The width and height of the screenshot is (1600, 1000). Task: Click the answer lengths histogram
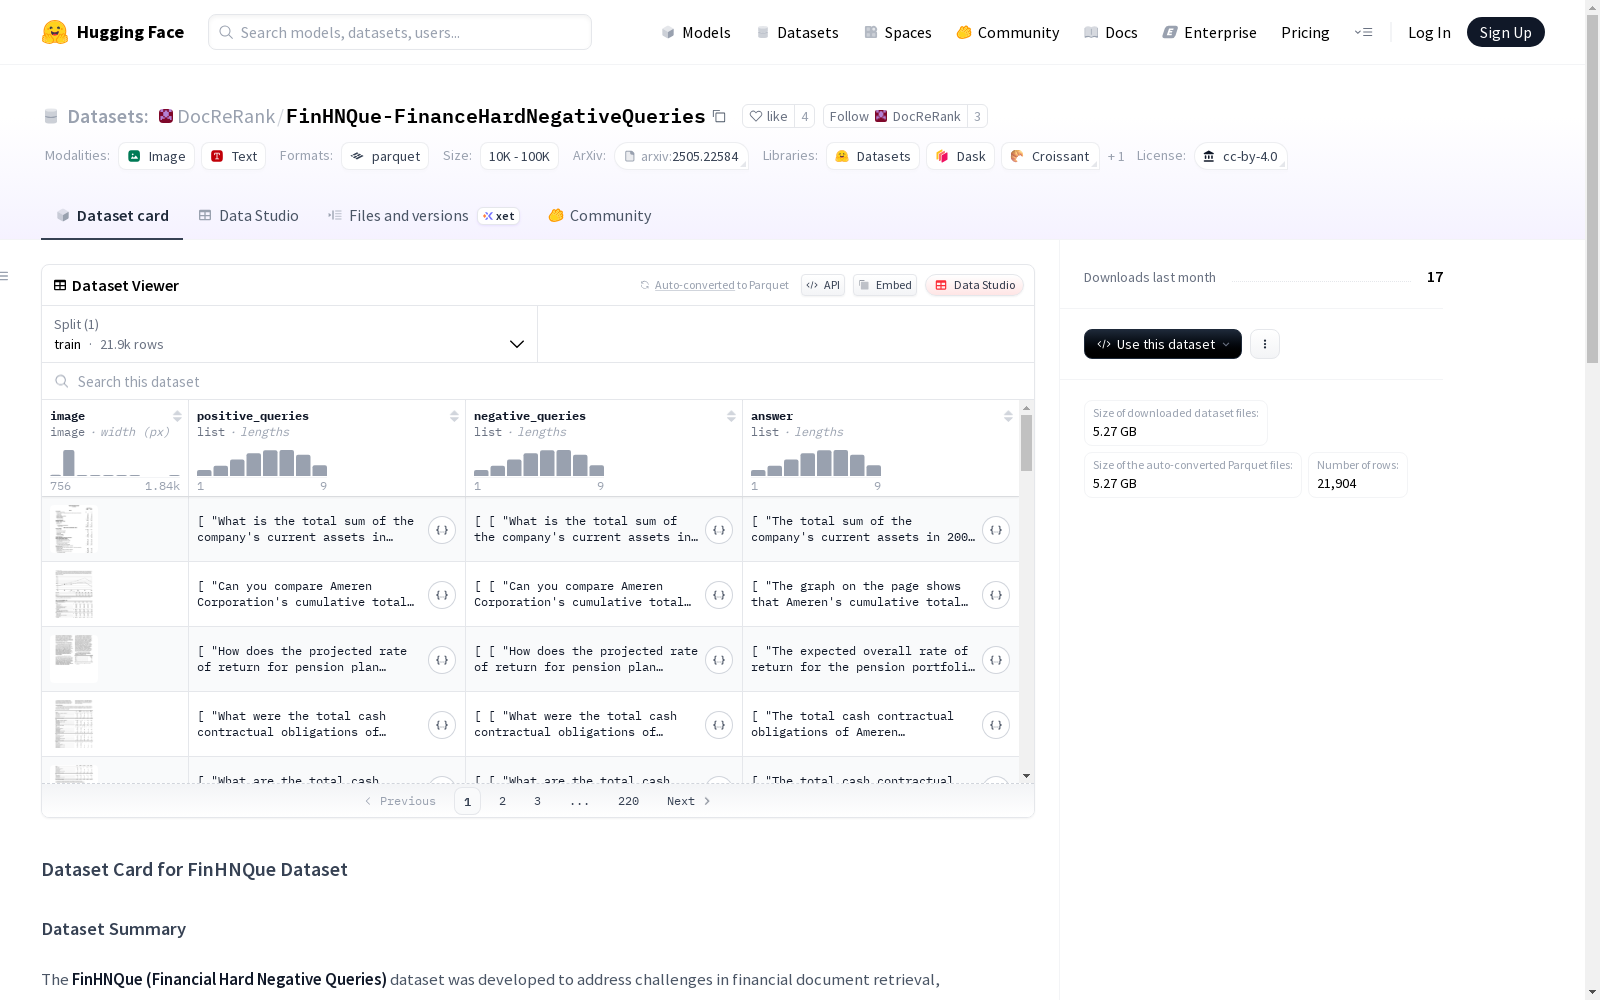pos(816,462)
